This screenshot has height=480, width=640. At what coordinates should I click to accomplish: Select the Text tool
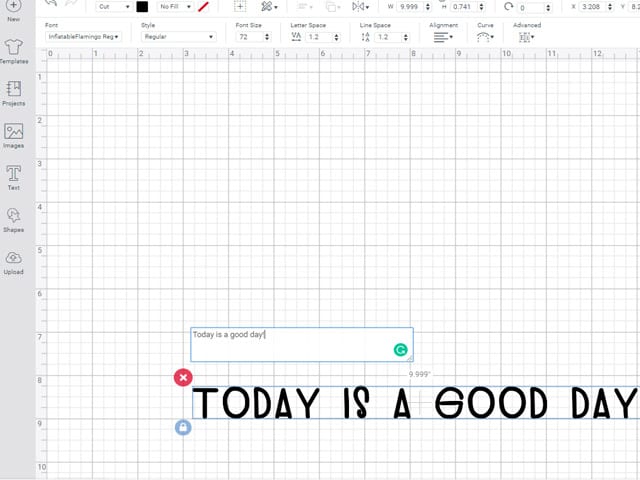pos(13,178)
